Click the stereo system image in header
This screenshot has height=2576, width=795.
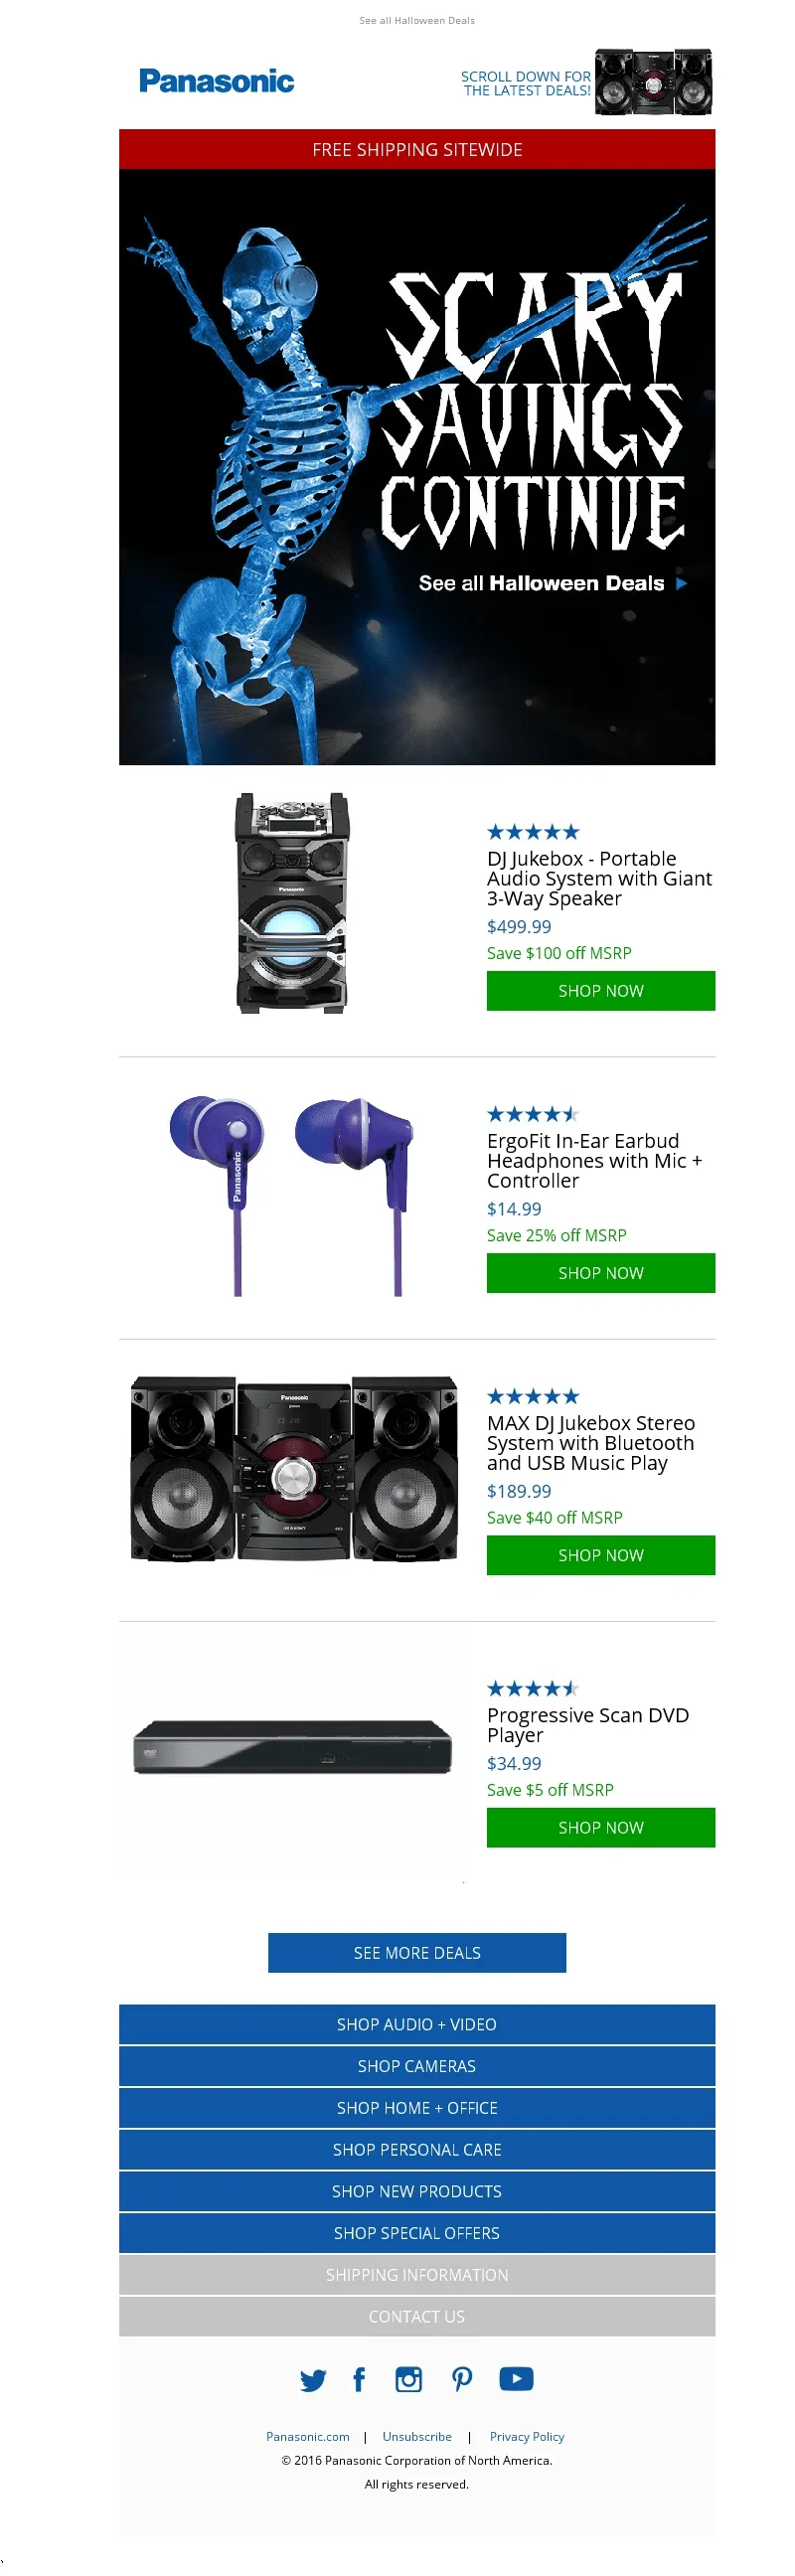tap(653, 81)
